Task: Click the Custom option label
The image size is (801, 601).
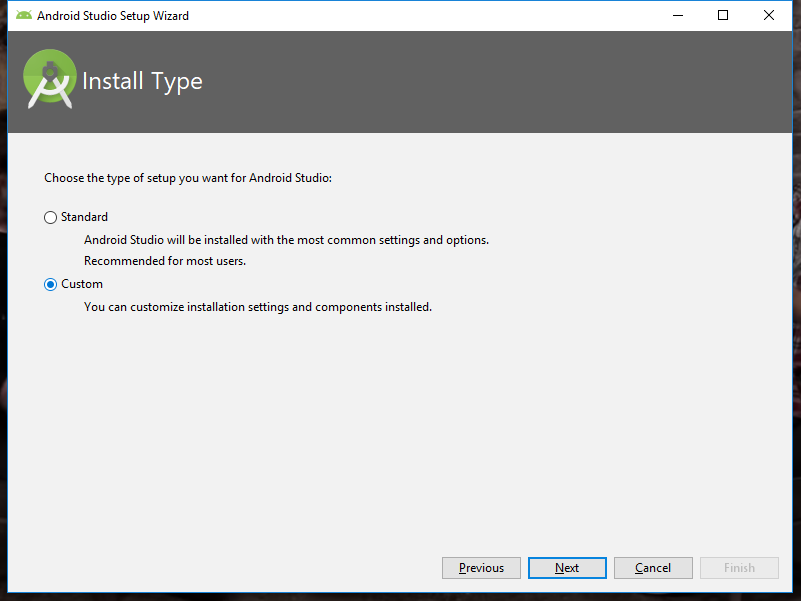Action: 82,284
